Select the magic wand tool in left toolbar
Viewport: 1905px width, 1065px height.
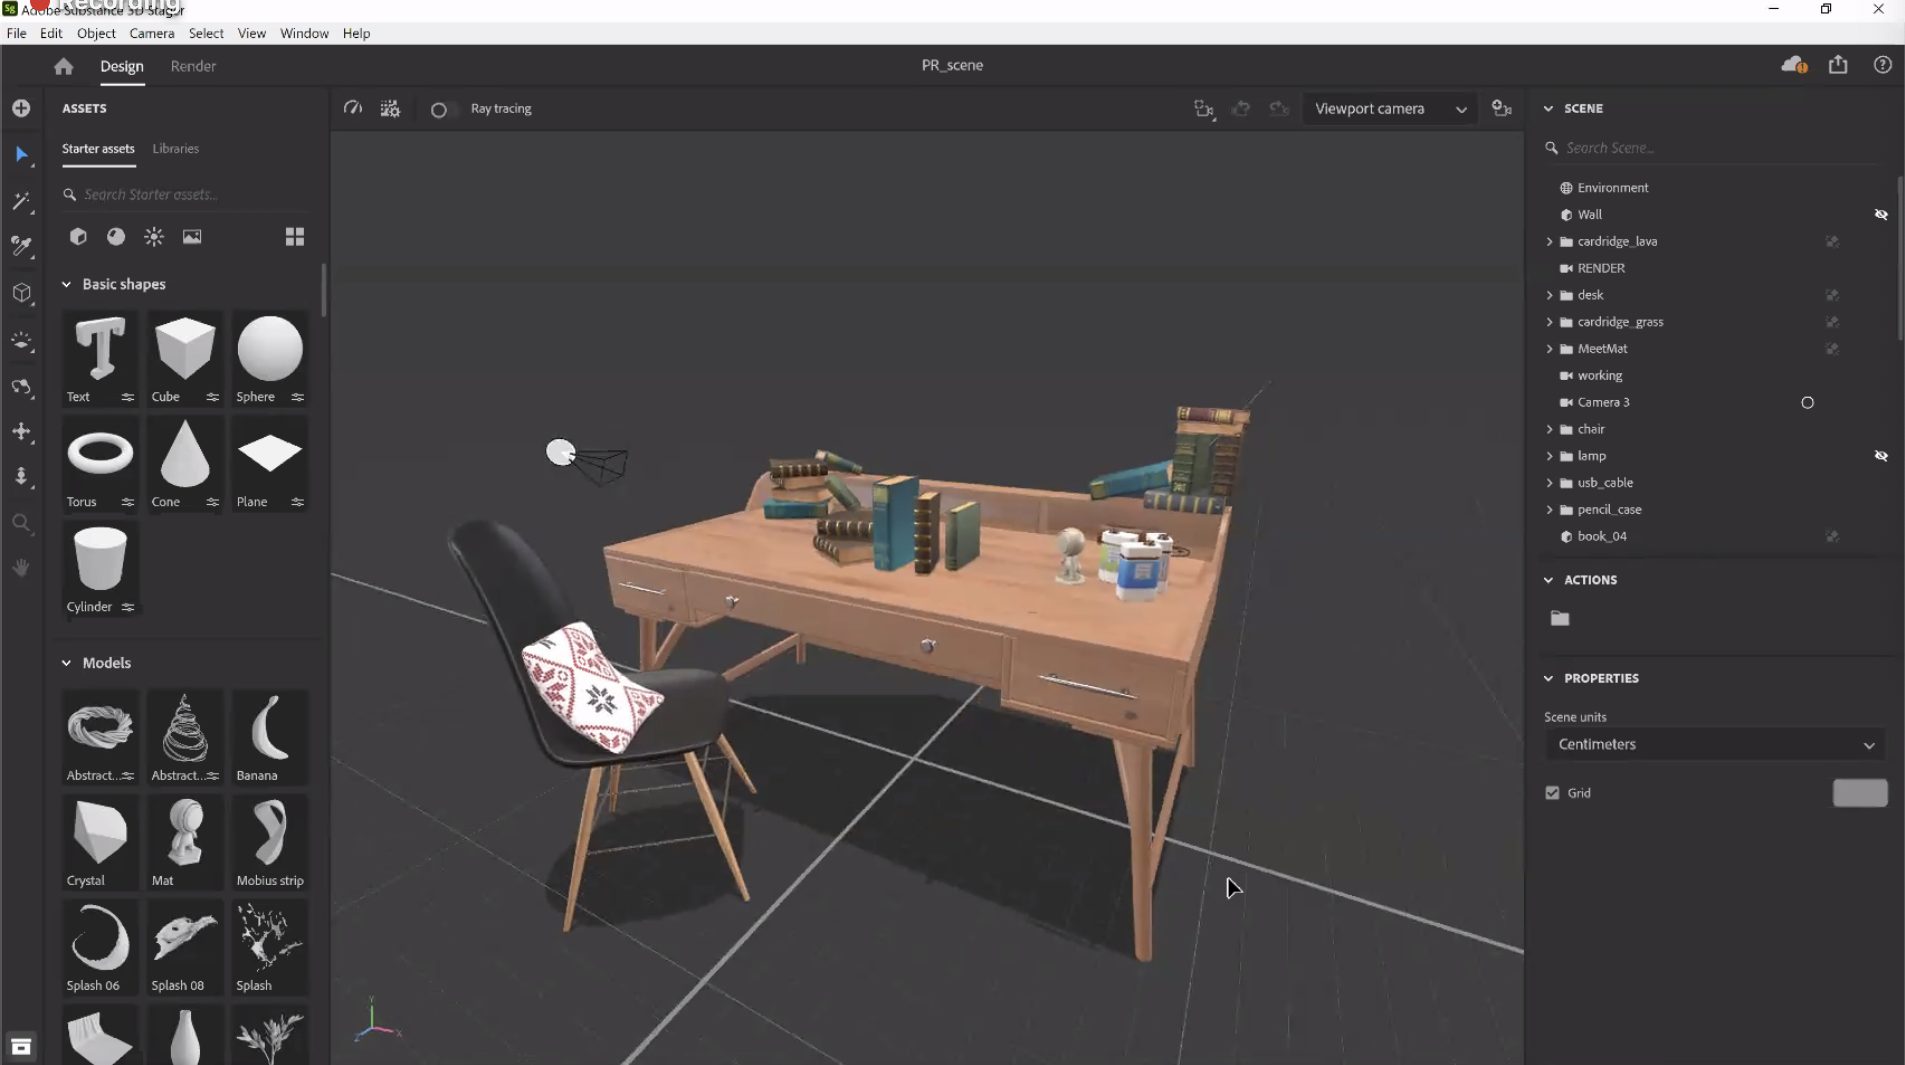pyautogui.click(x=21, y=201)
